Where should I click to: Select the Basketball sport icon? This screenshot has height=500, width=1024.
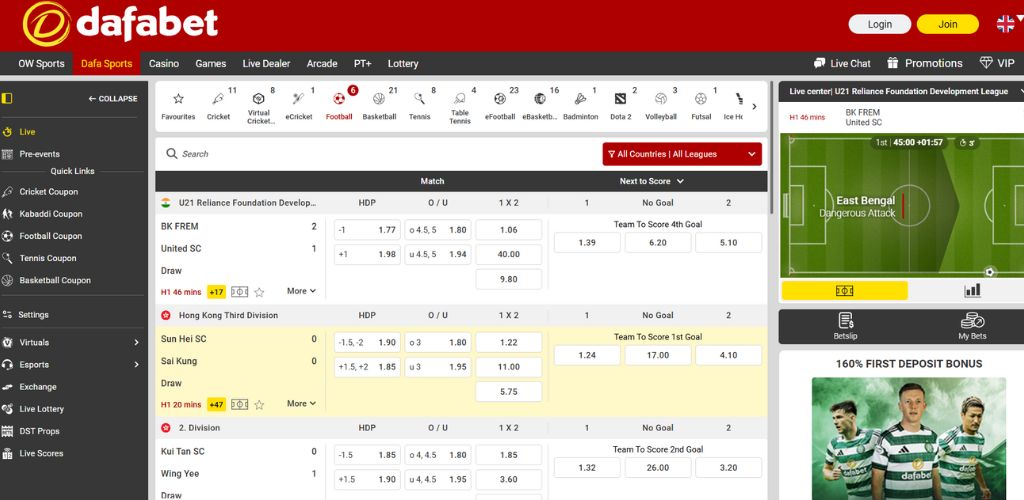tap(379, 104)
